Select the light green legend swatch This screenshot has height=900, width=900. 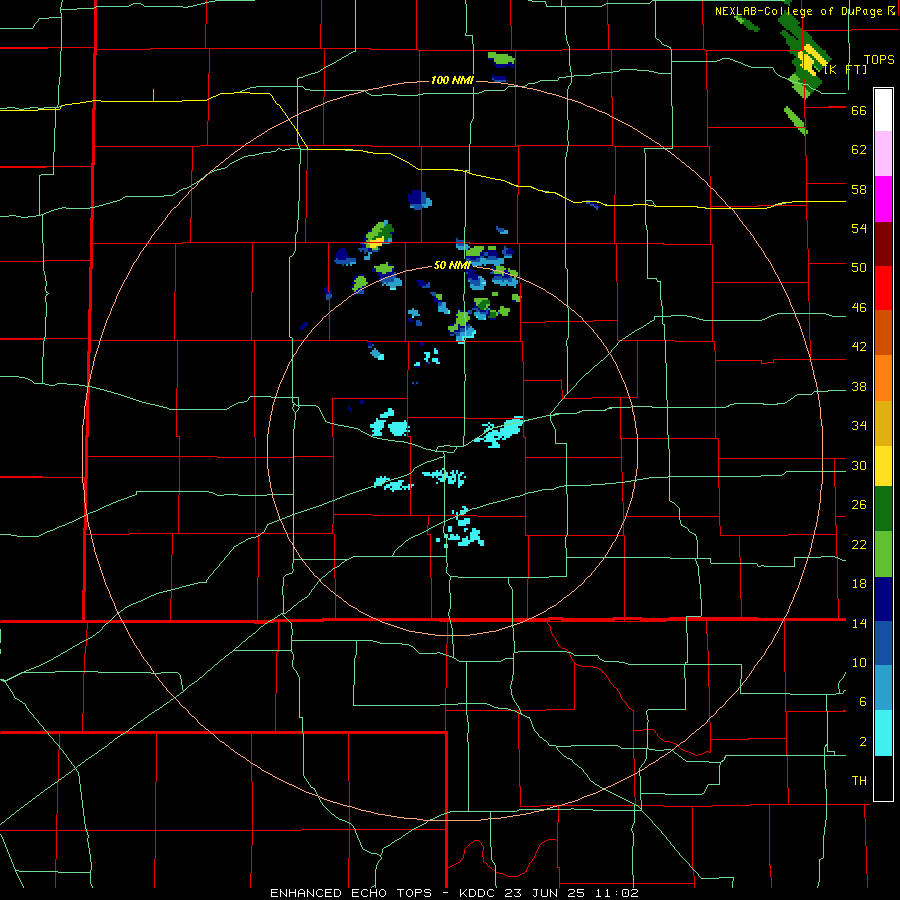click(883, 554)
